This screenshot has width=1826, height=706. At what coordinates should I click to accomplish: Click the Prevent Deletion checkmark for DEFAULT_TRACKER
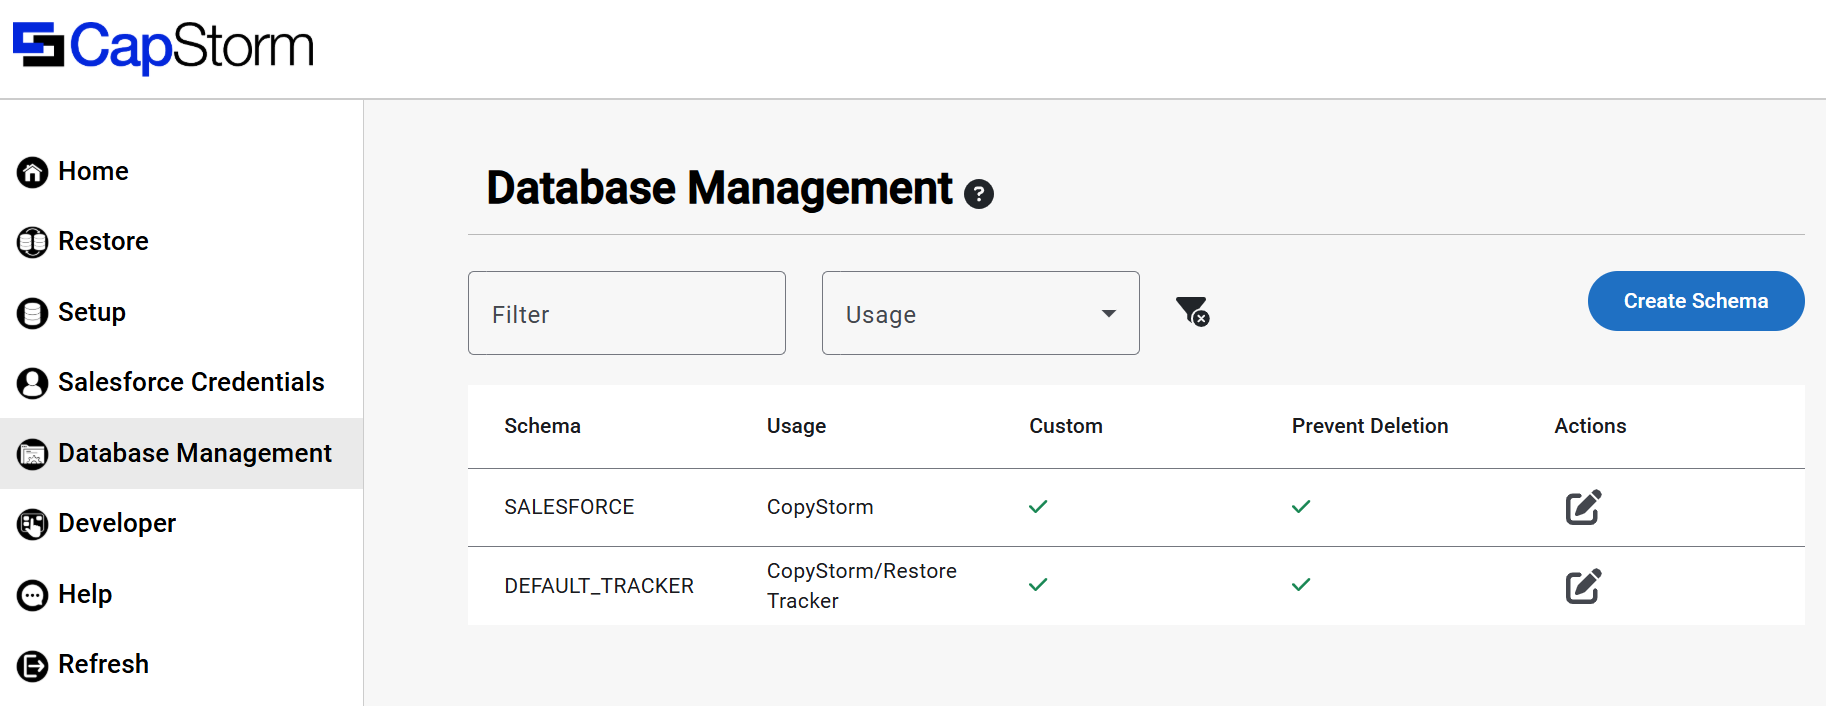click(x=1301, y=585)
